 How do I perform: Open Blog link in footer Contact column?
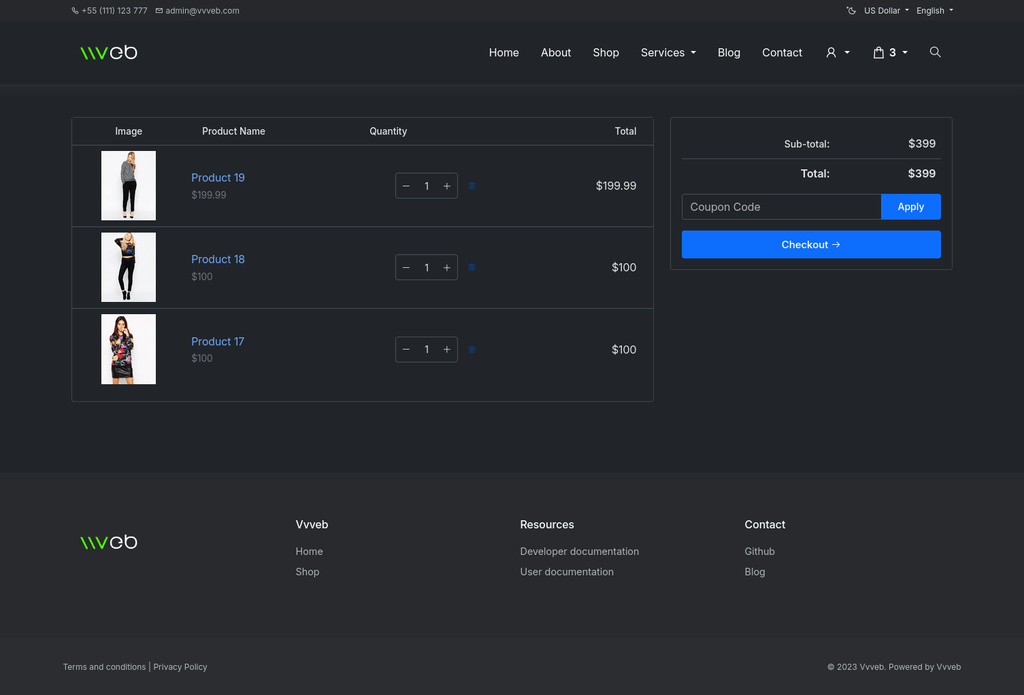[754, 572]
